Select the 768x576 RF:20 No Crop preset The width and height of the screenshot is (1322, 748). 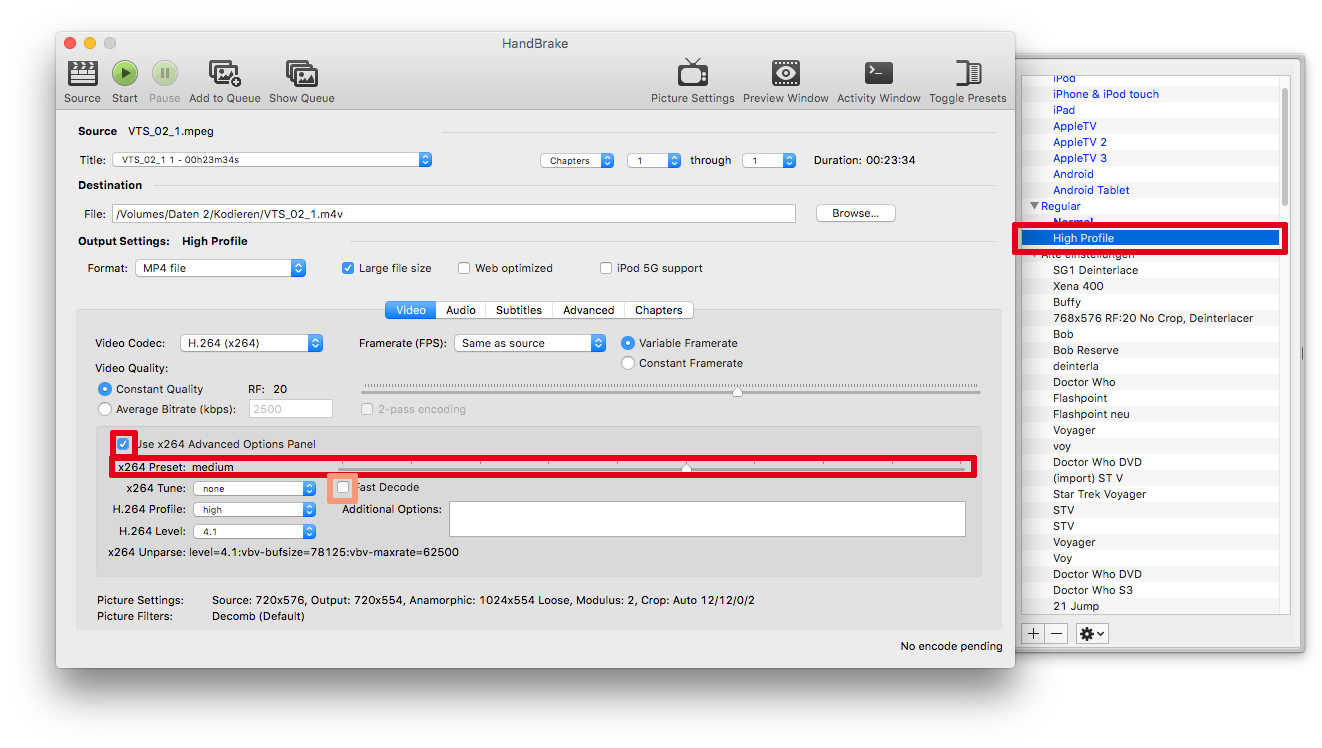click(x=1152, y=318)
